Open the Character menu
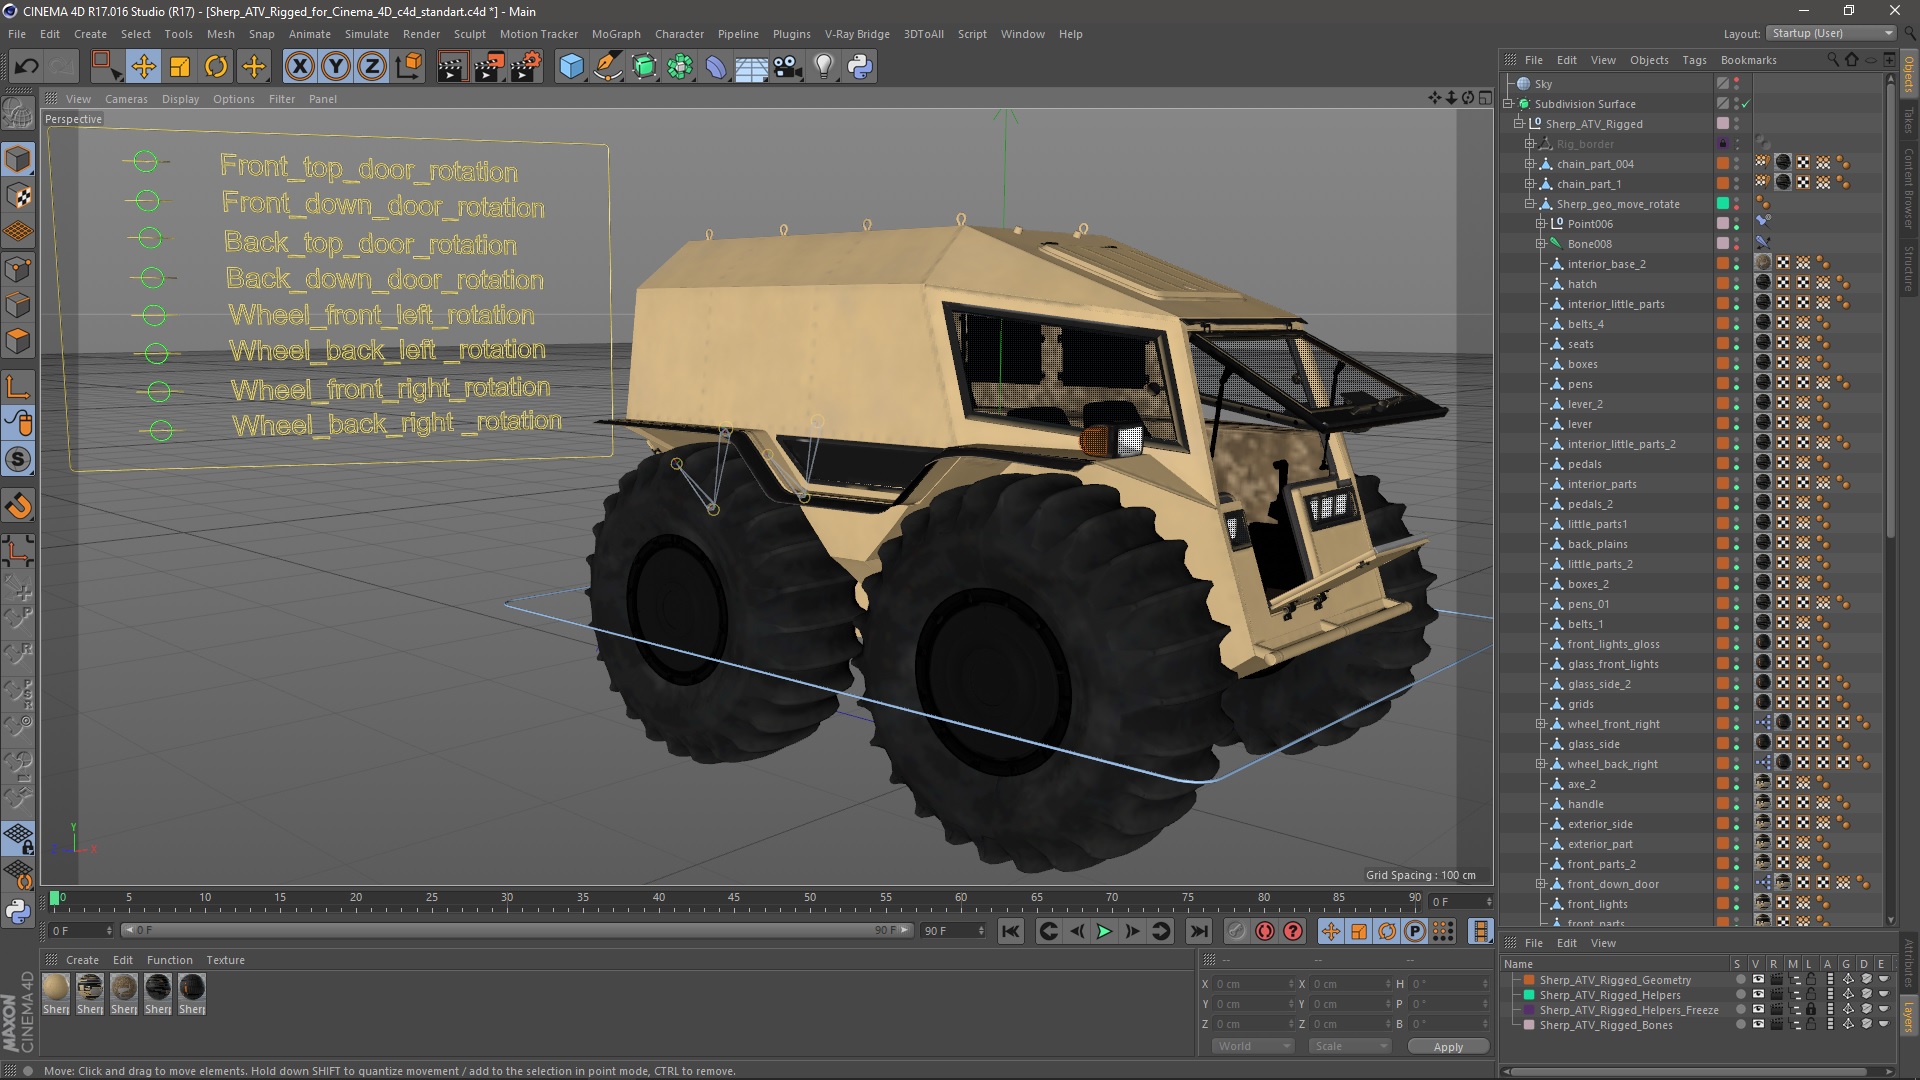Screen dimensions: 1920x1080 pyautogui.click(x=679, y=34)
